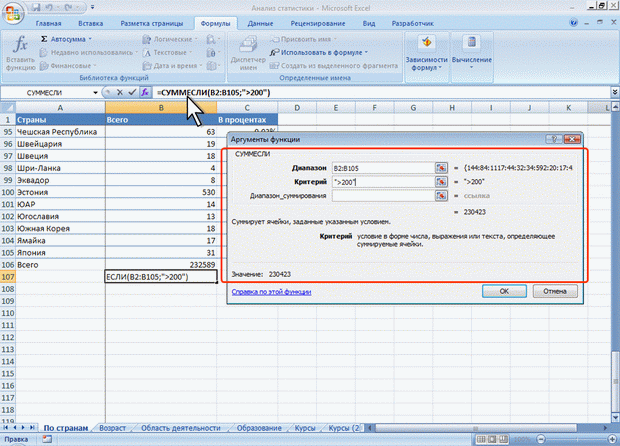This screenshot has height=446, width=620.
Task: Click the Диапазон range collapse icon
Action: [x=441, y=168]
